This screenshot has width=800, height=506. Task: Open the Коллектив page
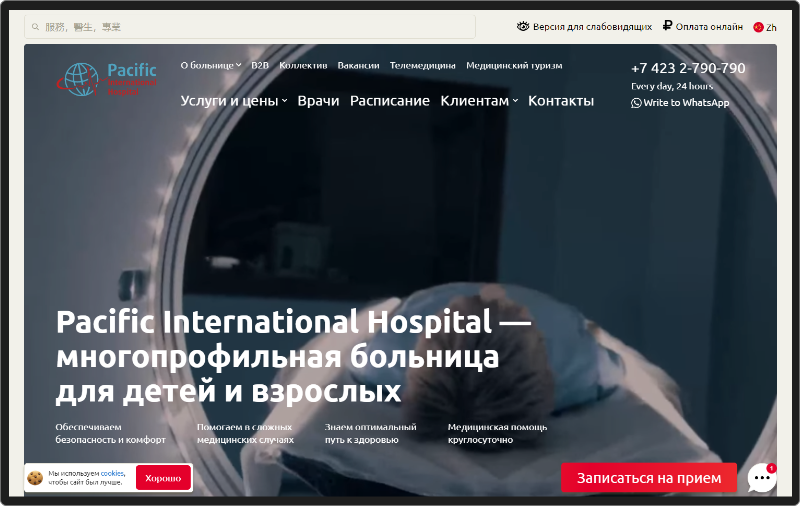point(303,65)
